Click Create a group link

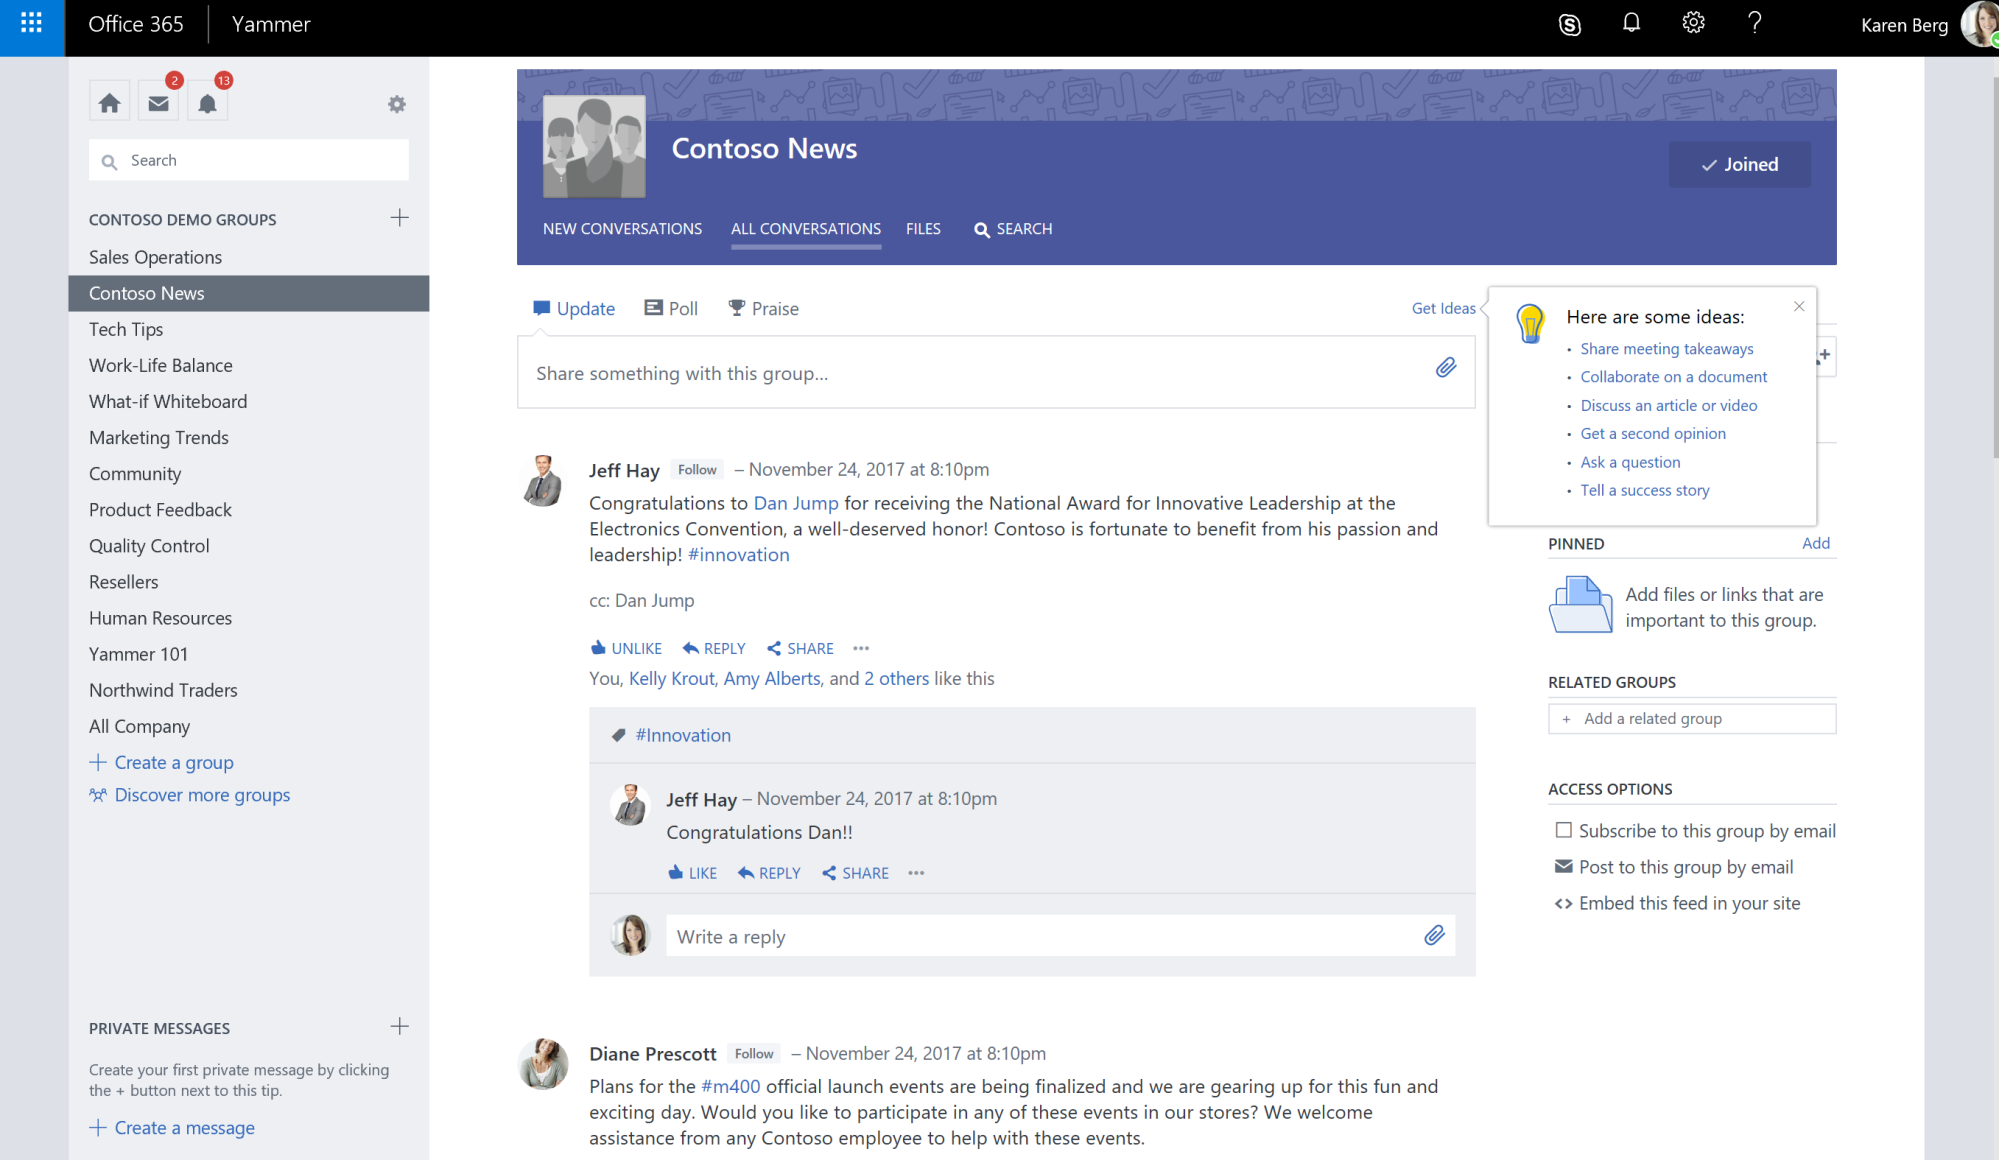(162, 762)
